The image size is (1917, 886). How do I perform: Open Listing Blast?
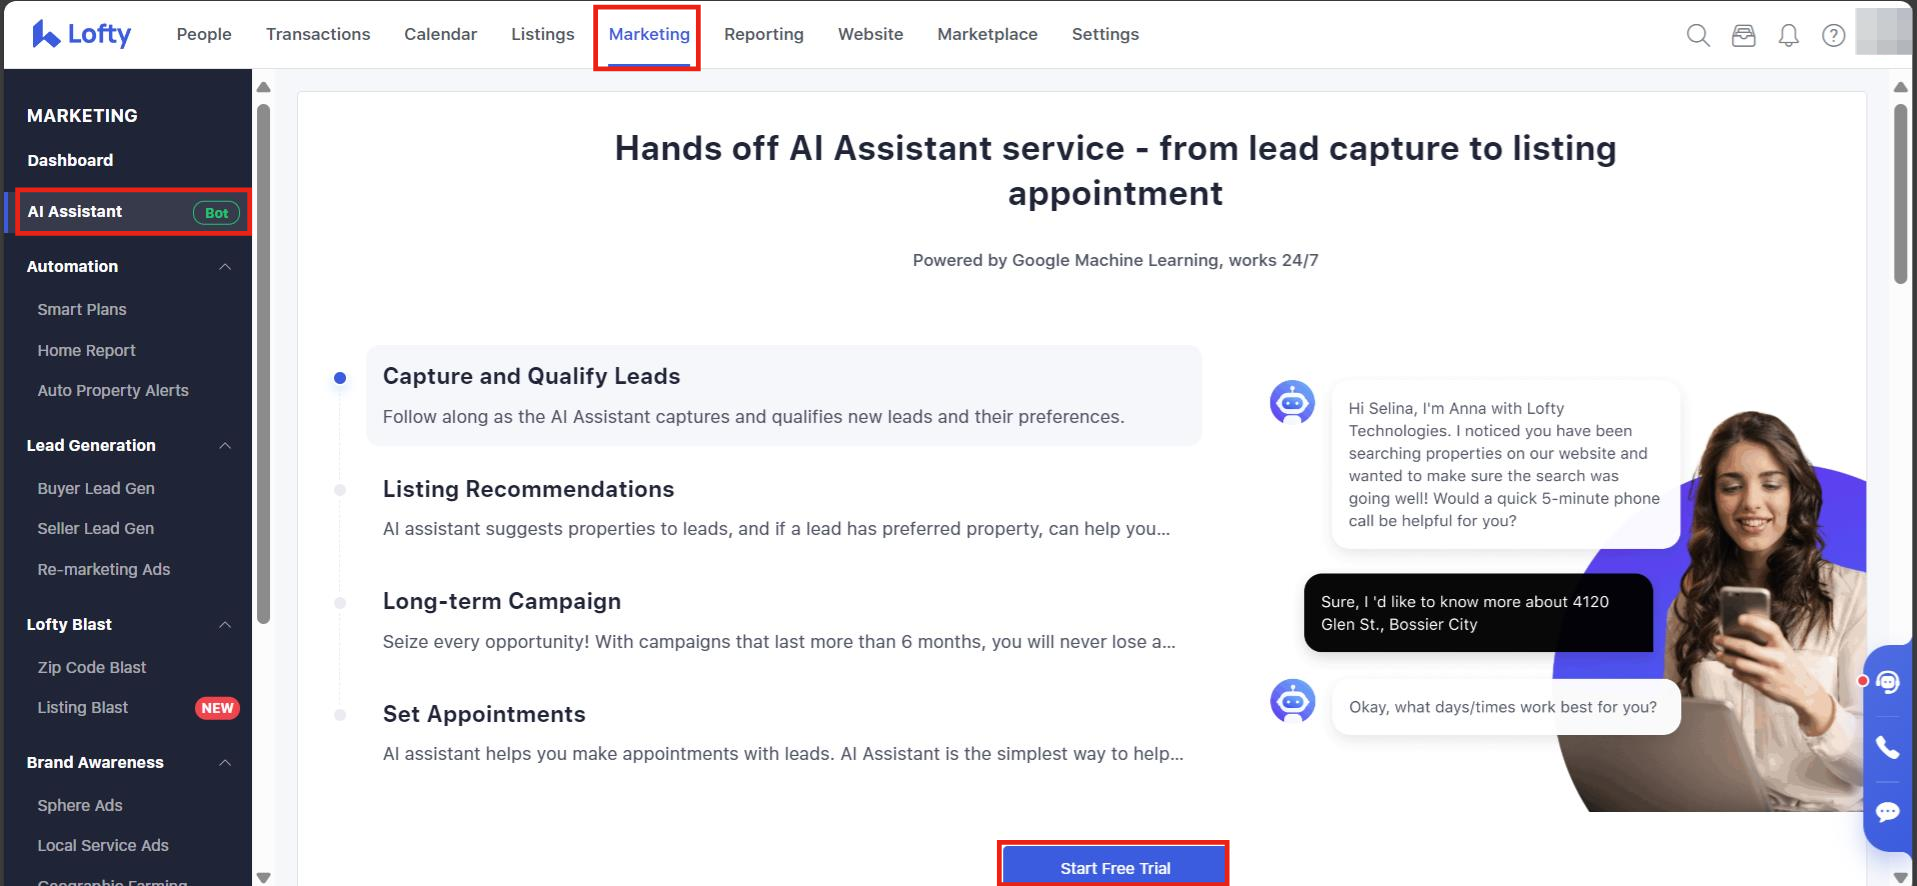coord(83,708)
